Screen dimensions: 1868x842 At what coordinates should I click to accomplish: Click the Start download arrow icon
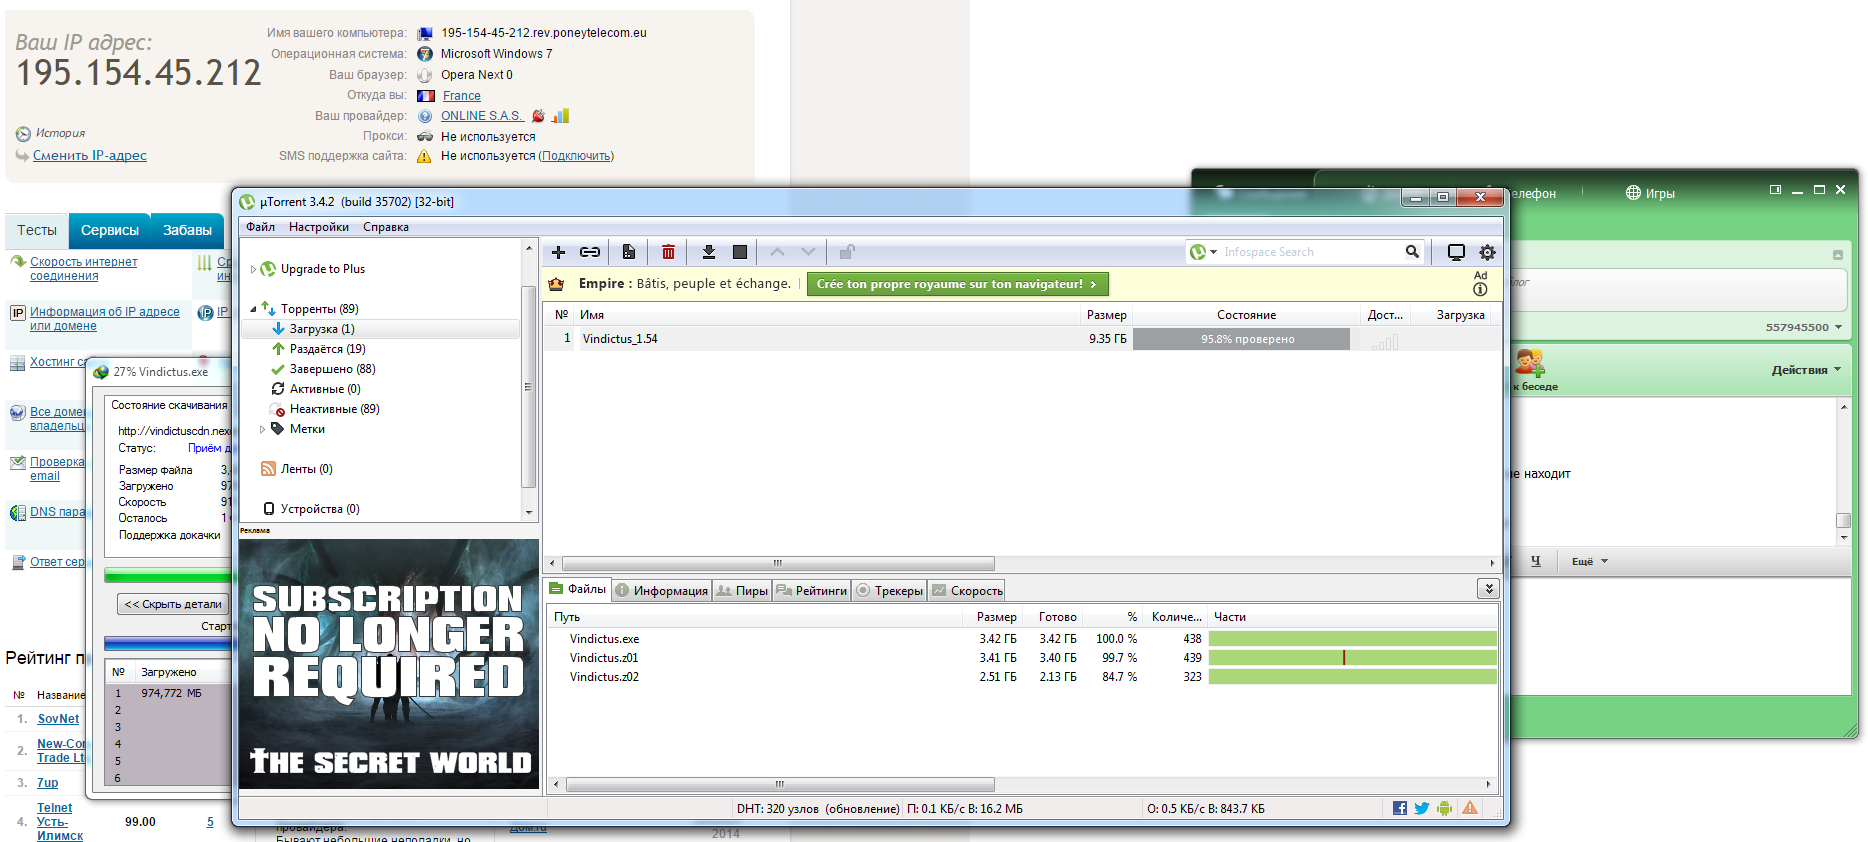click(x=709, y=252)
